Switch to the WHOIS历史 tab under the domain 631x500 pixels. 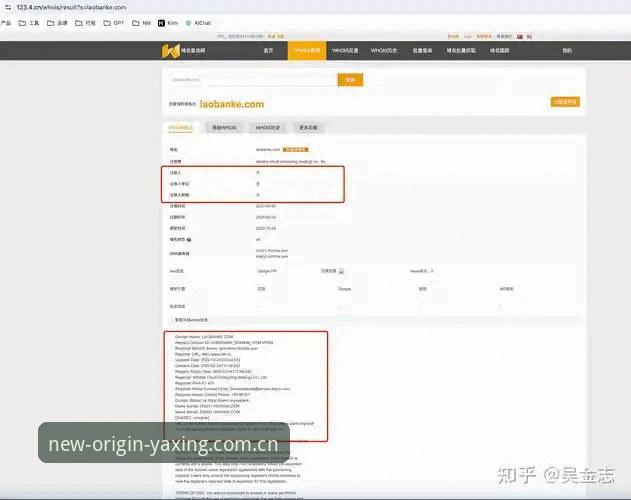(x=268, y=128)
